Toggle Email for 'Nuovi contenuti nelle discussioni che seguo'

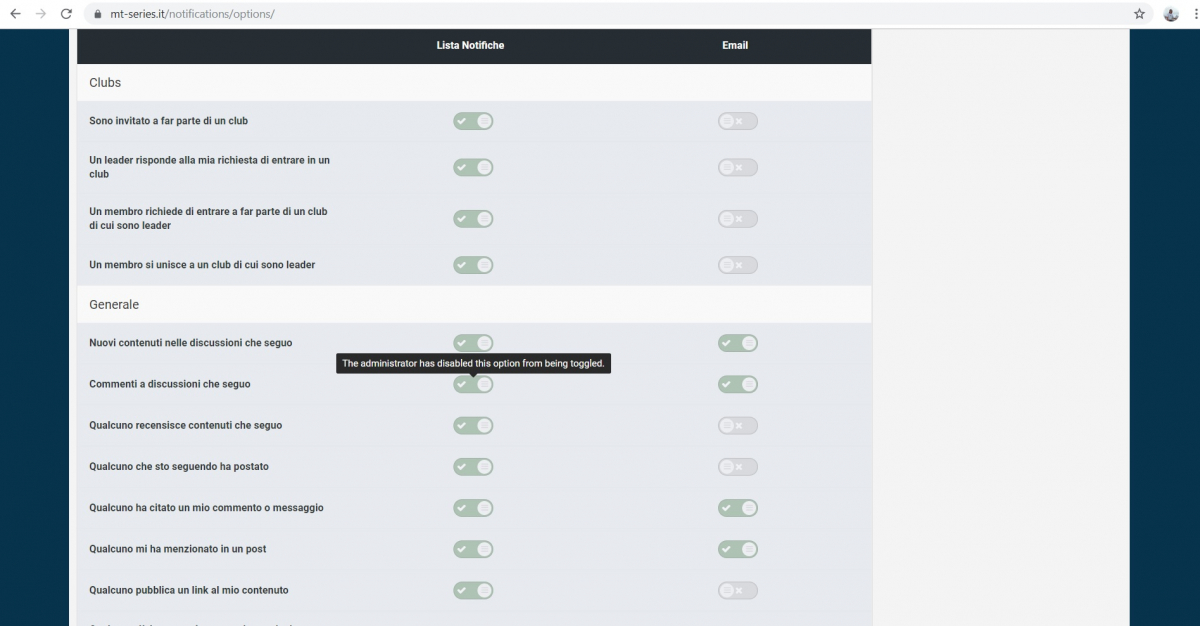pos(738,343)
